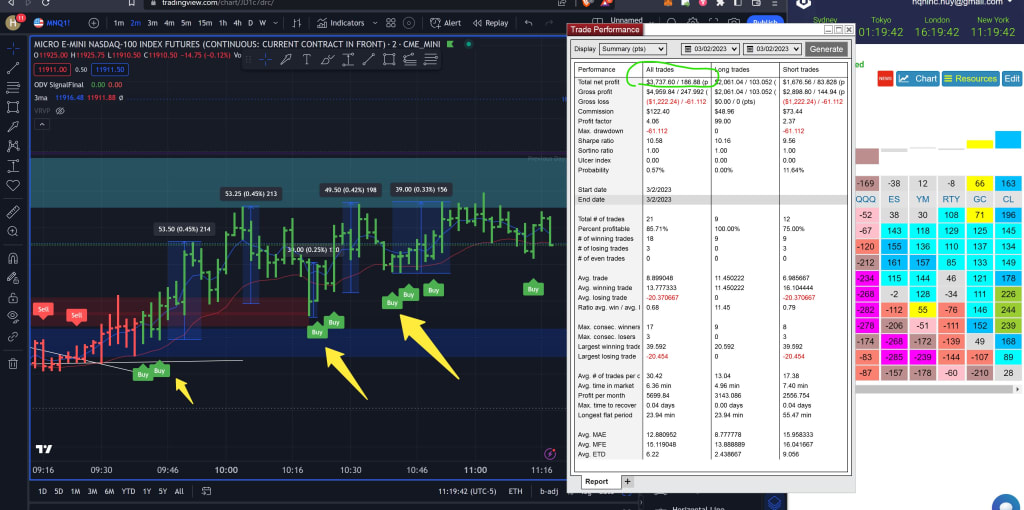The height and width of the screenshot is (510, 1024).
Task: Open the 11:19:42 (UTC-5) timezone menu
Action: [x=467, y=491]
